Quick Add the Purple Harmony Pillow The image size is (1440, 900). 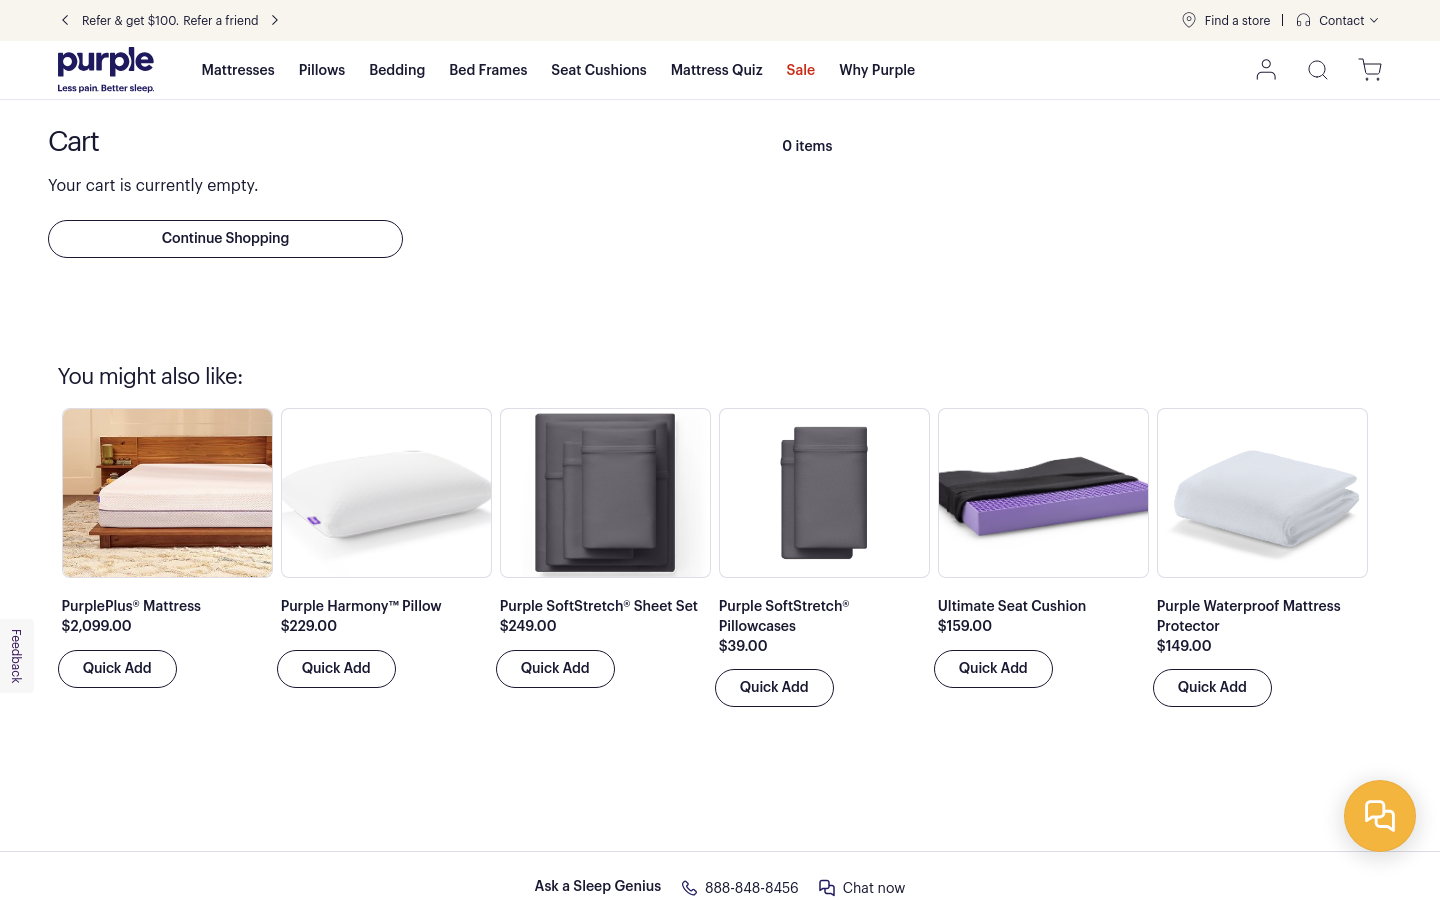336,669
